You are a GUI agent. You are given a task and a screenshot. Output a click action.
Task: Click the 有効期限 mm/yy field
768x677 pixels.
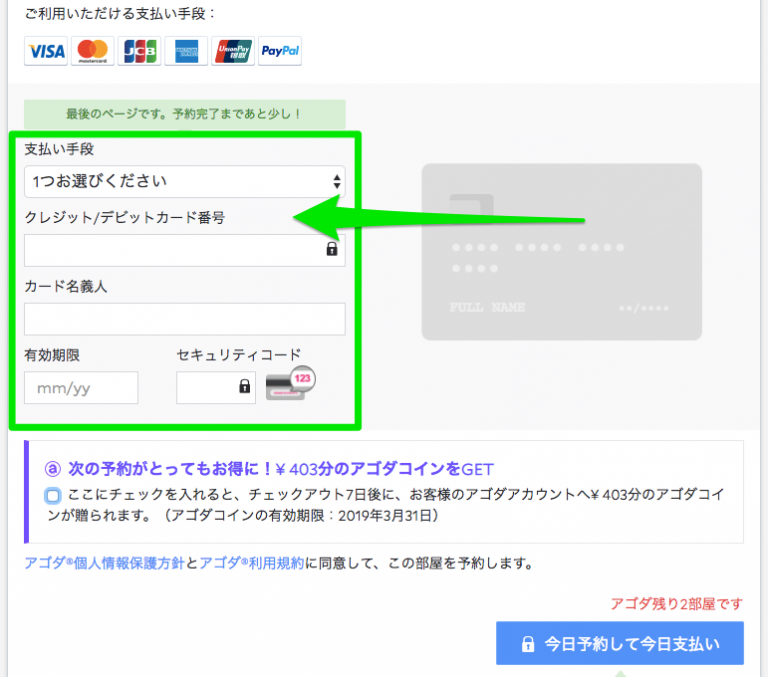pos(81,387)
